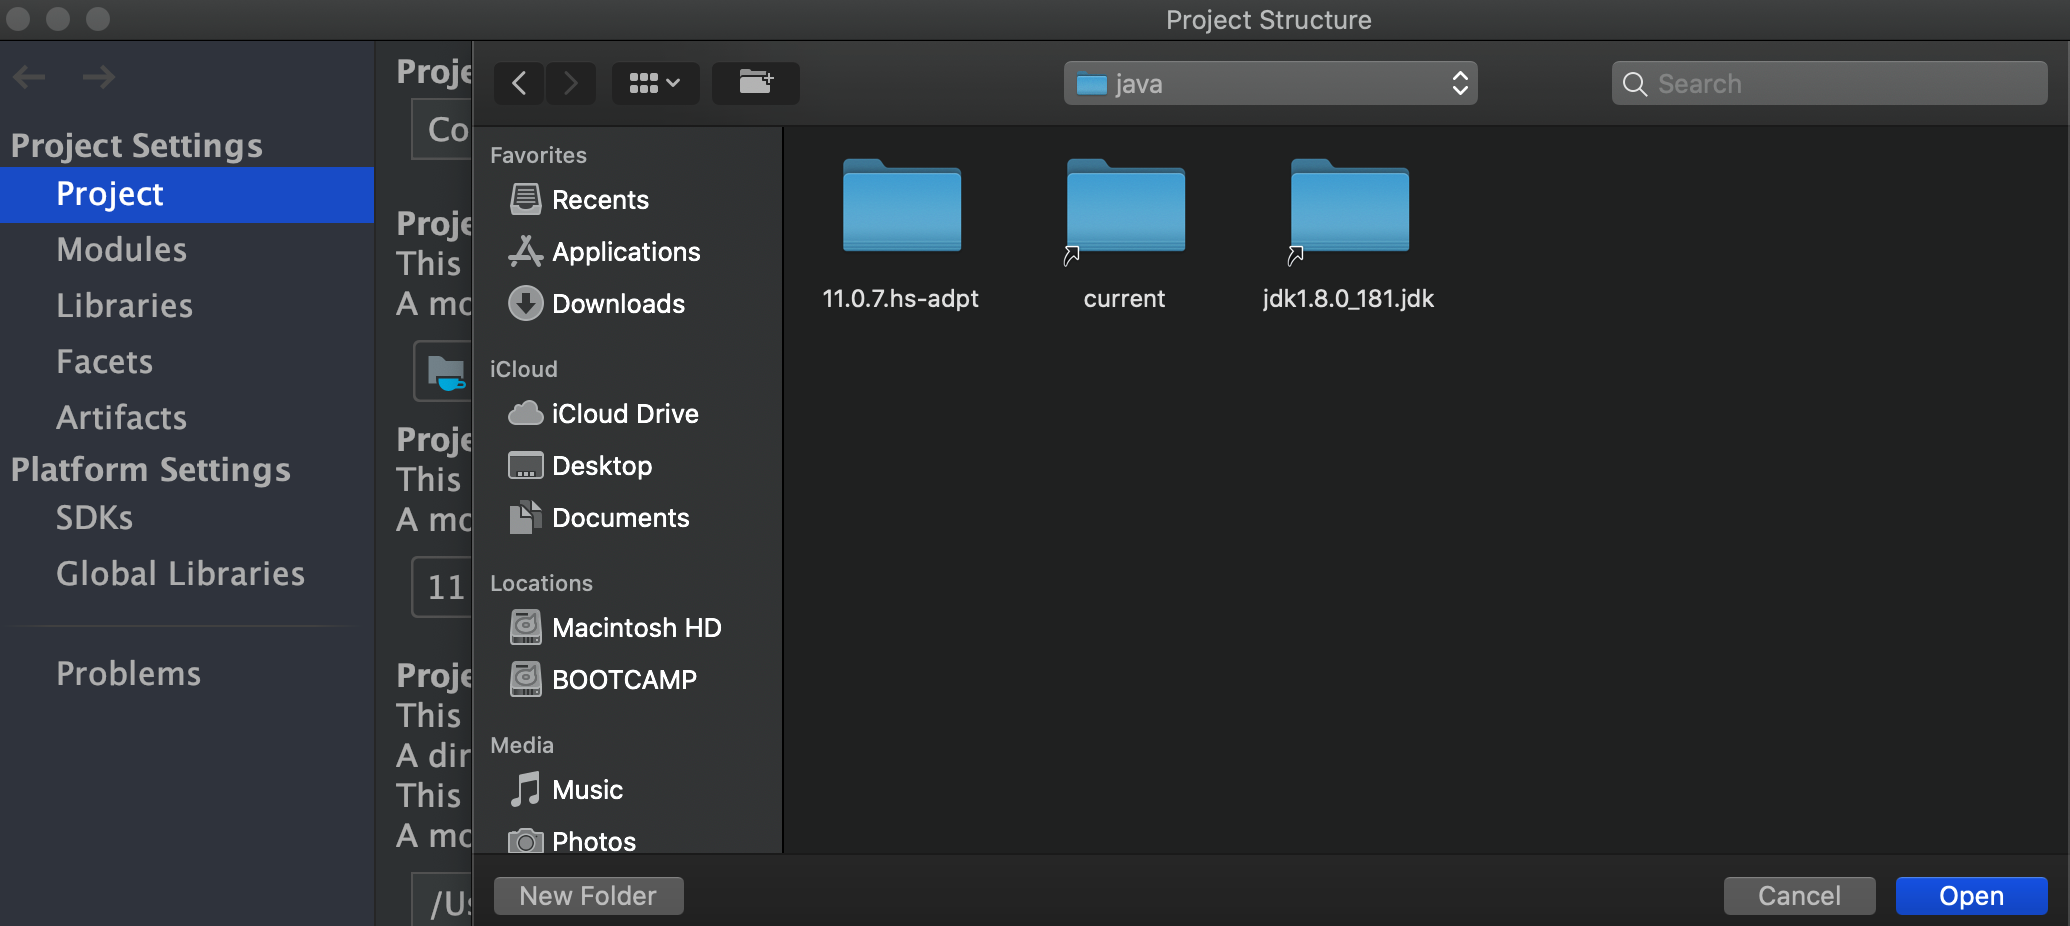Open the Music media library
The height and width of the screenshot is (926, 2070).
pyautogui.click(x=588, y=789)
